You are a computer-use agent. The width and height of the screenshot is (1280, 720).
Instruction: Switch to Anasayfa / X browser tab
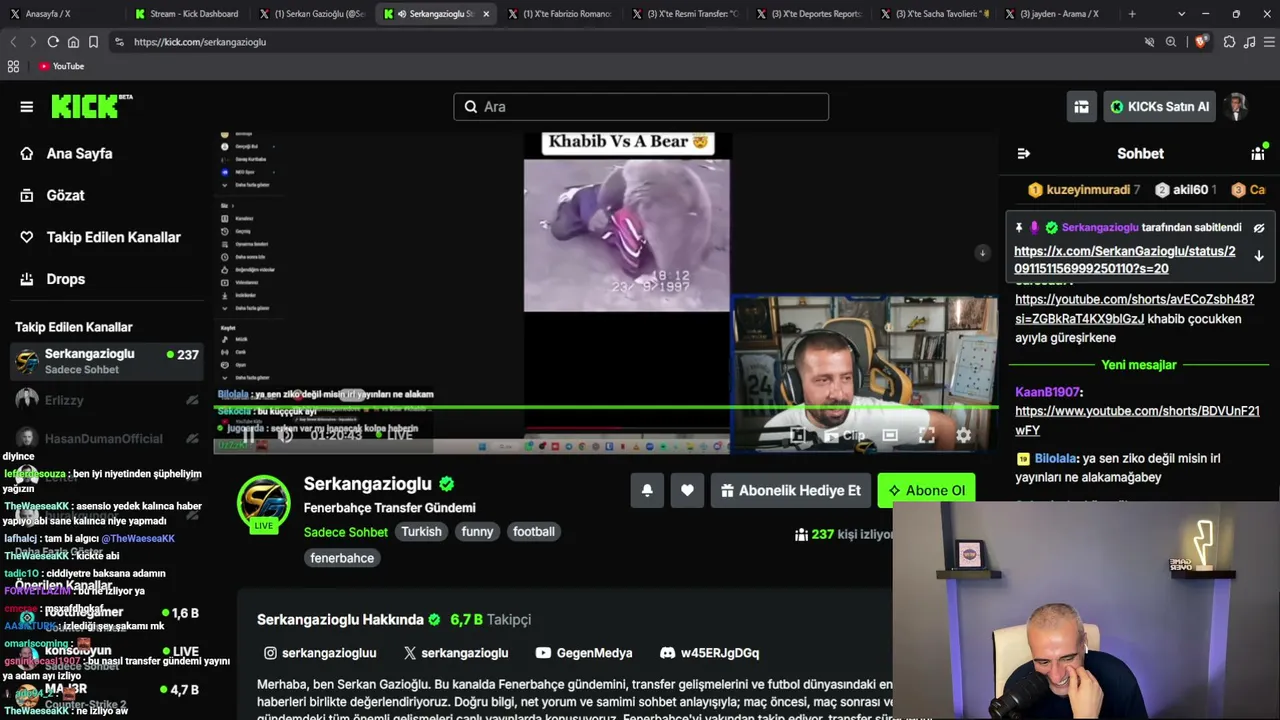point(62,14)
